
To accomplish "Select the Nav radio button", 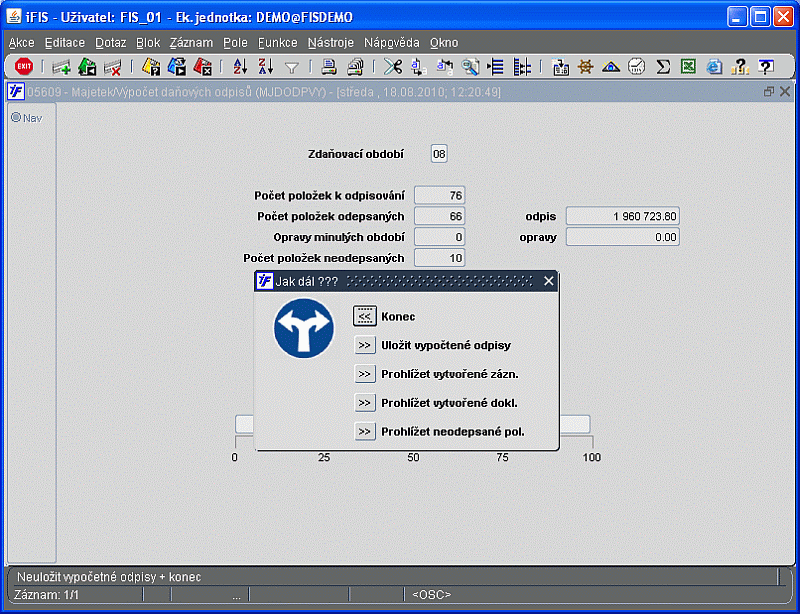I will point(16,117).
